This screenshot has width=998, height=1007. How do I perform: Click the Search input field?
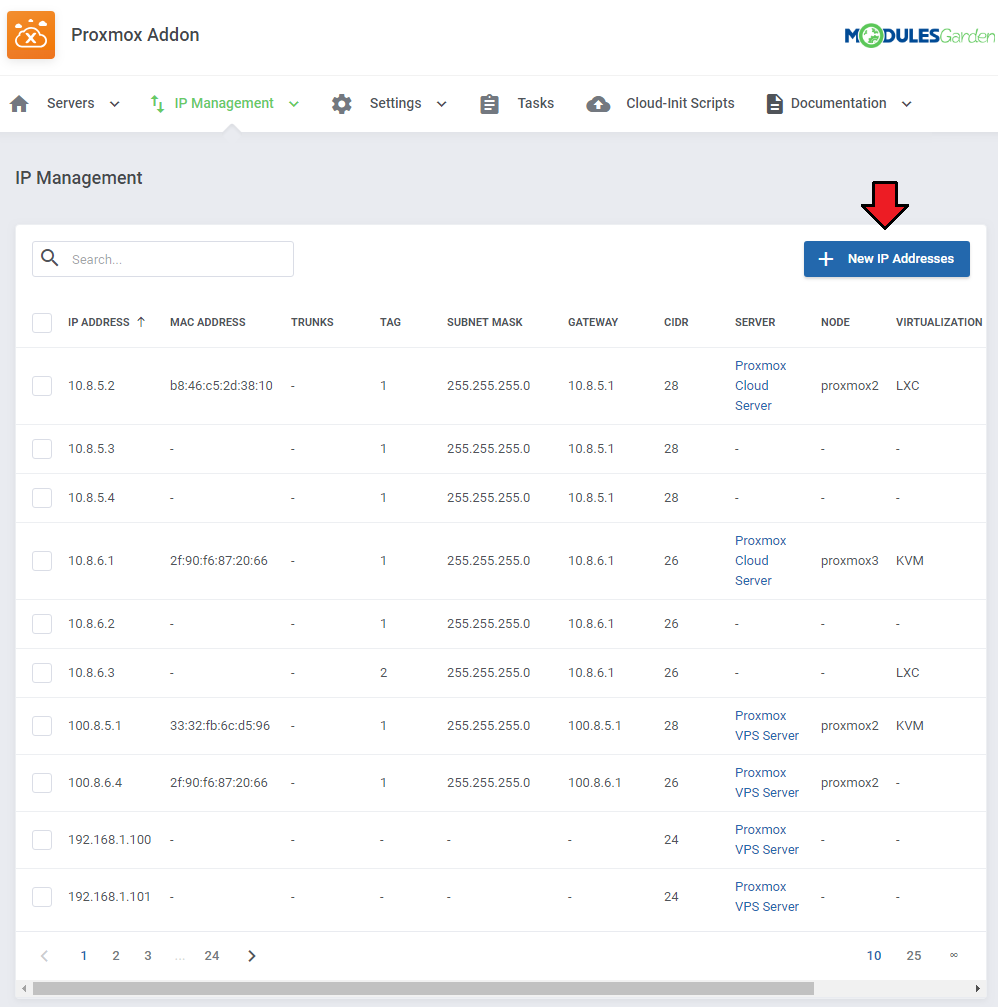click(x=163, y=259)
